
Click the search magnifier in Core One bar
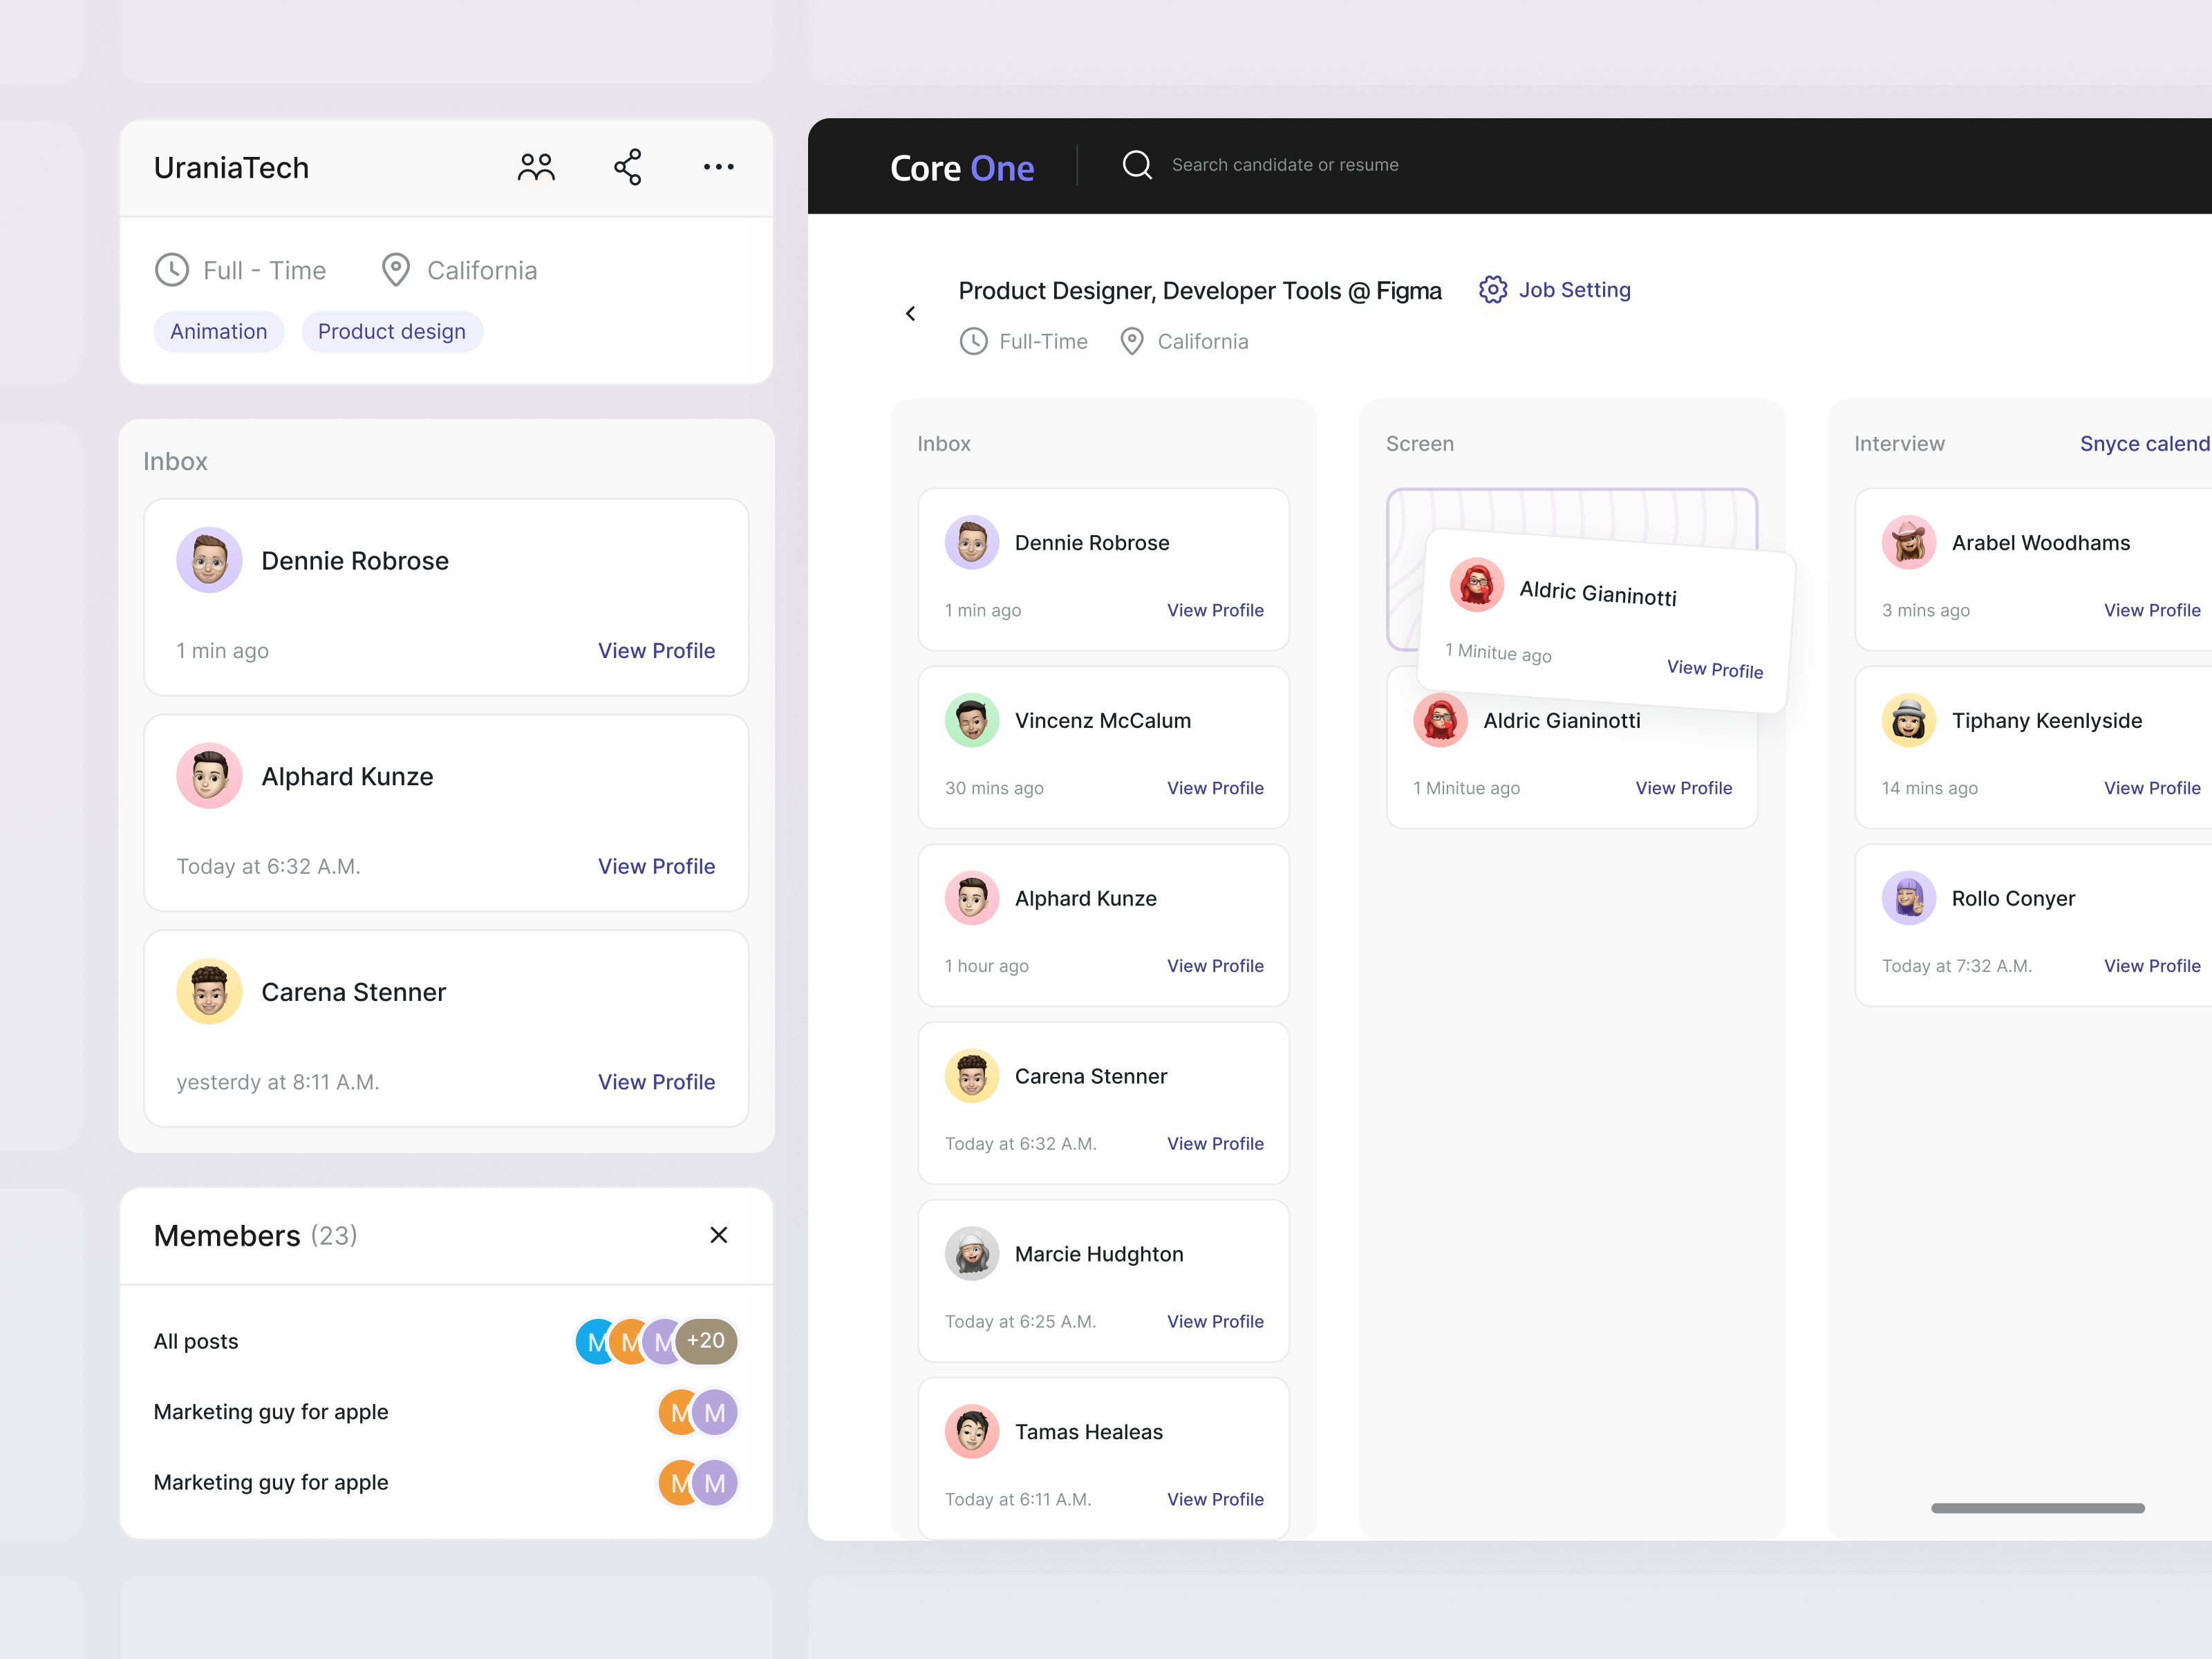point(1137,164)
